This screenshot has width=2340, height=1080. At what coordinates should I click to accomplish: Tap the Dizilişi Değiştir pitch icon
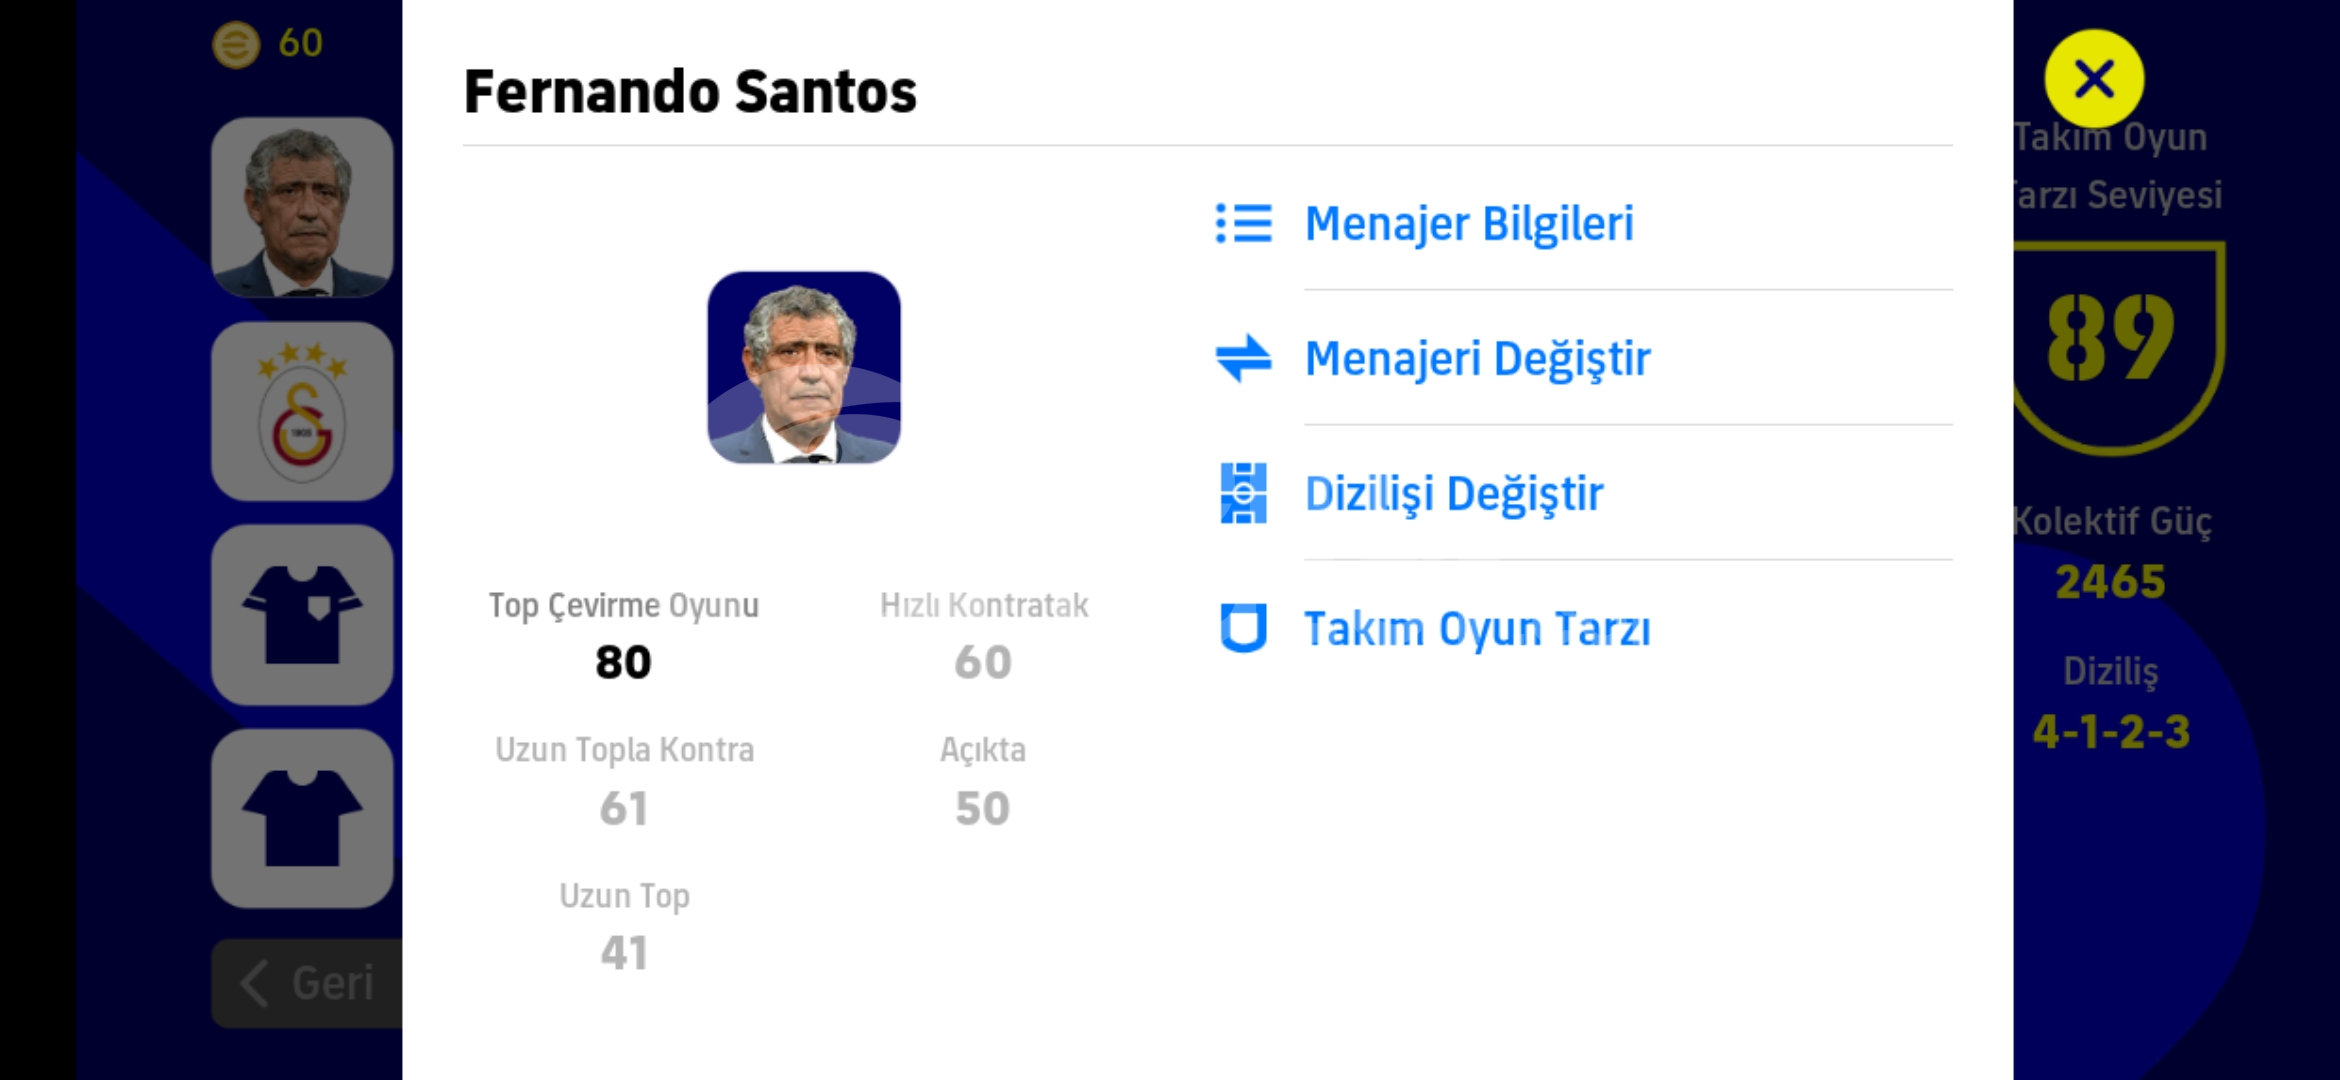pos(1243,493)
